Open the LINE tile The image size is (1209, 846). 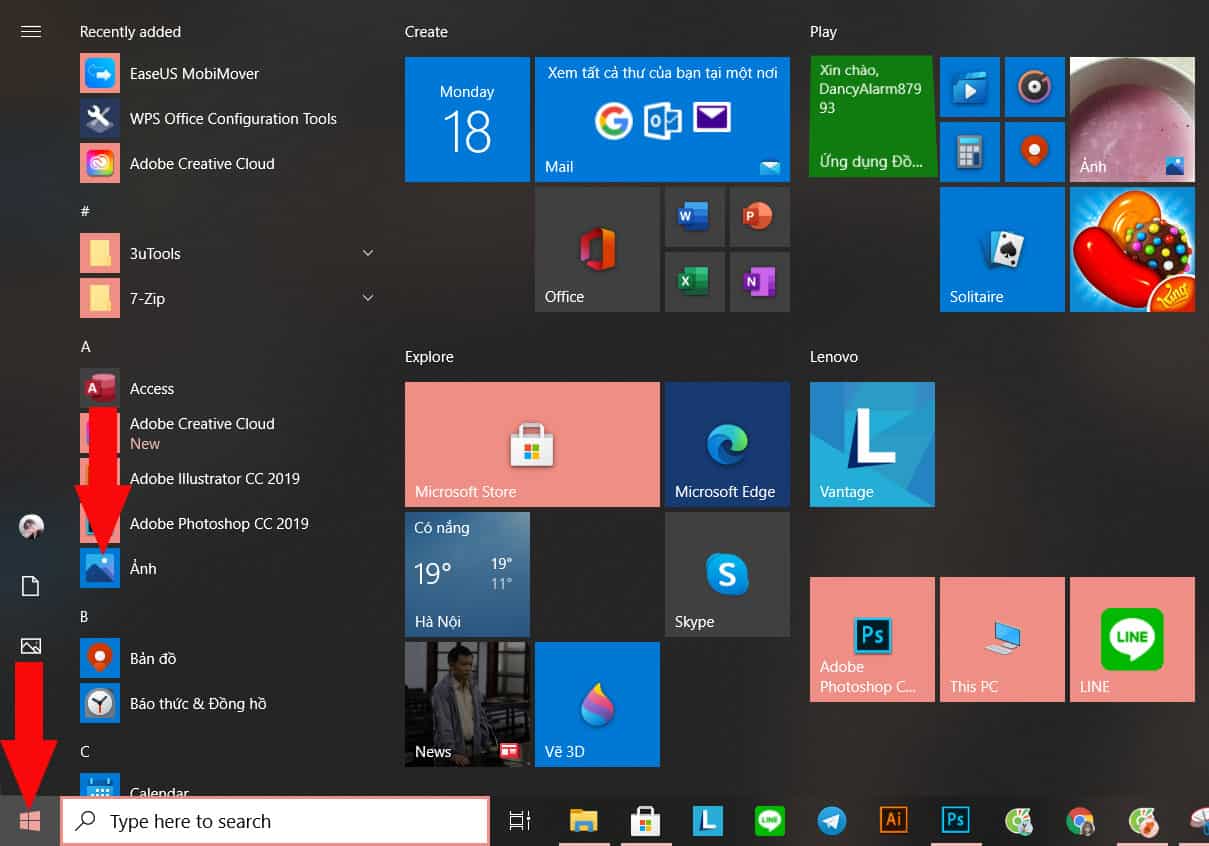pyautogui.click(x=1132, y=638)
